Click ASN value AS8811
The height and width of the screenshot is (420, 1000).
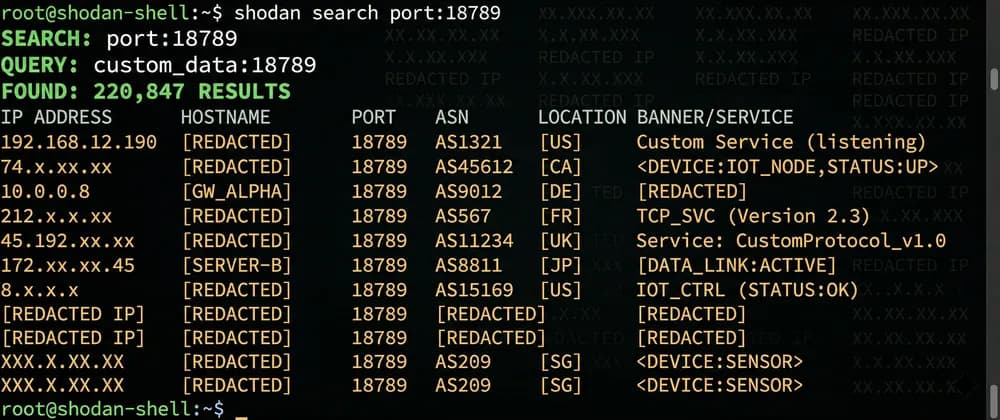[469, 266]
